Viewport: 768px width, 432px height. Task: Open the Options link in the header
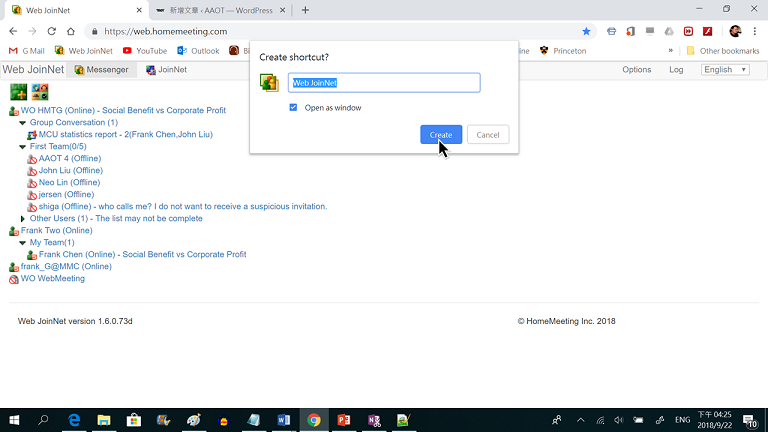pos(636,70)
